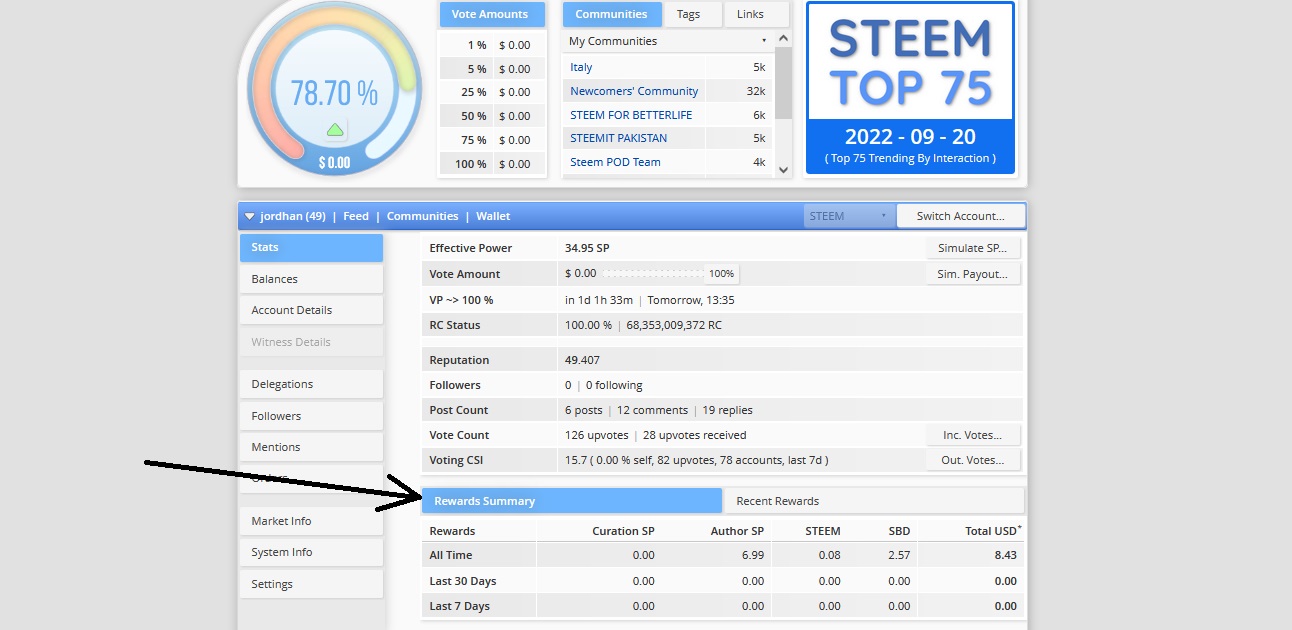Screen dimensions: 1292x630
Task: Open the Vote Amounts tab
Action: pyautogui.click(x=490, y=14)
